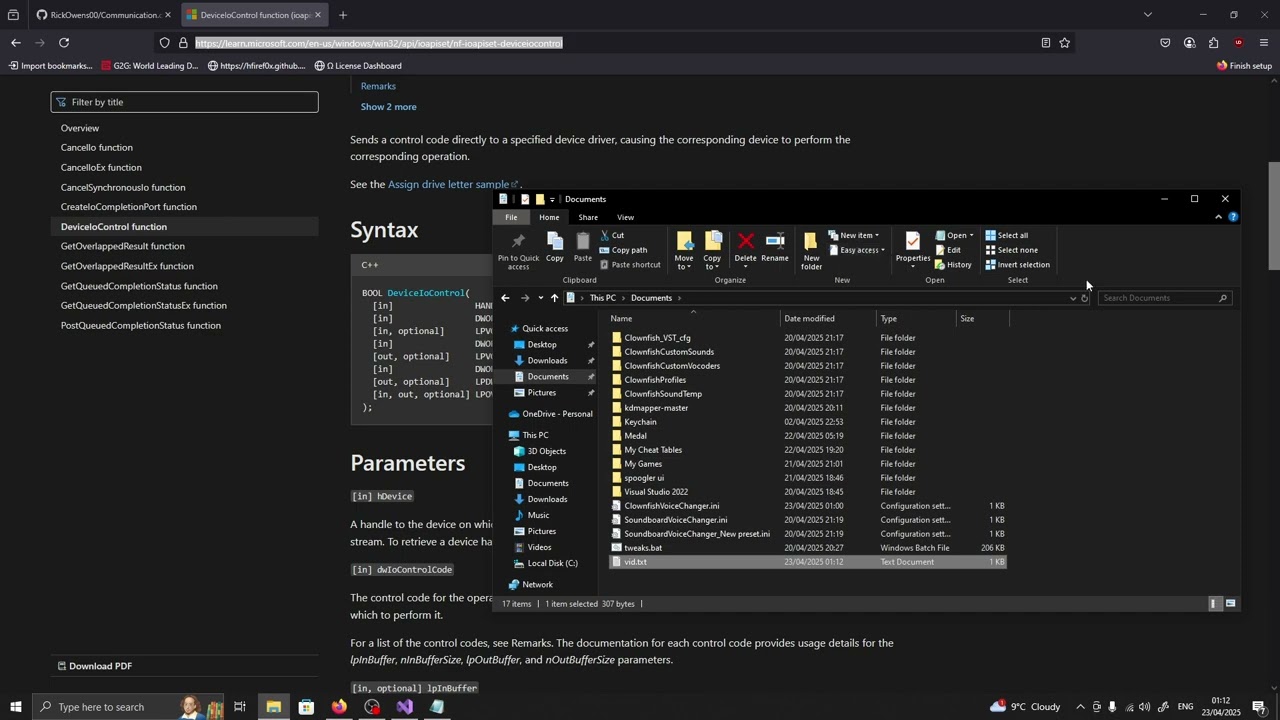The height and width of the screenshot is (720, 1280).
Task: Switch to the View ribbon tab
Action: (625, 217)
